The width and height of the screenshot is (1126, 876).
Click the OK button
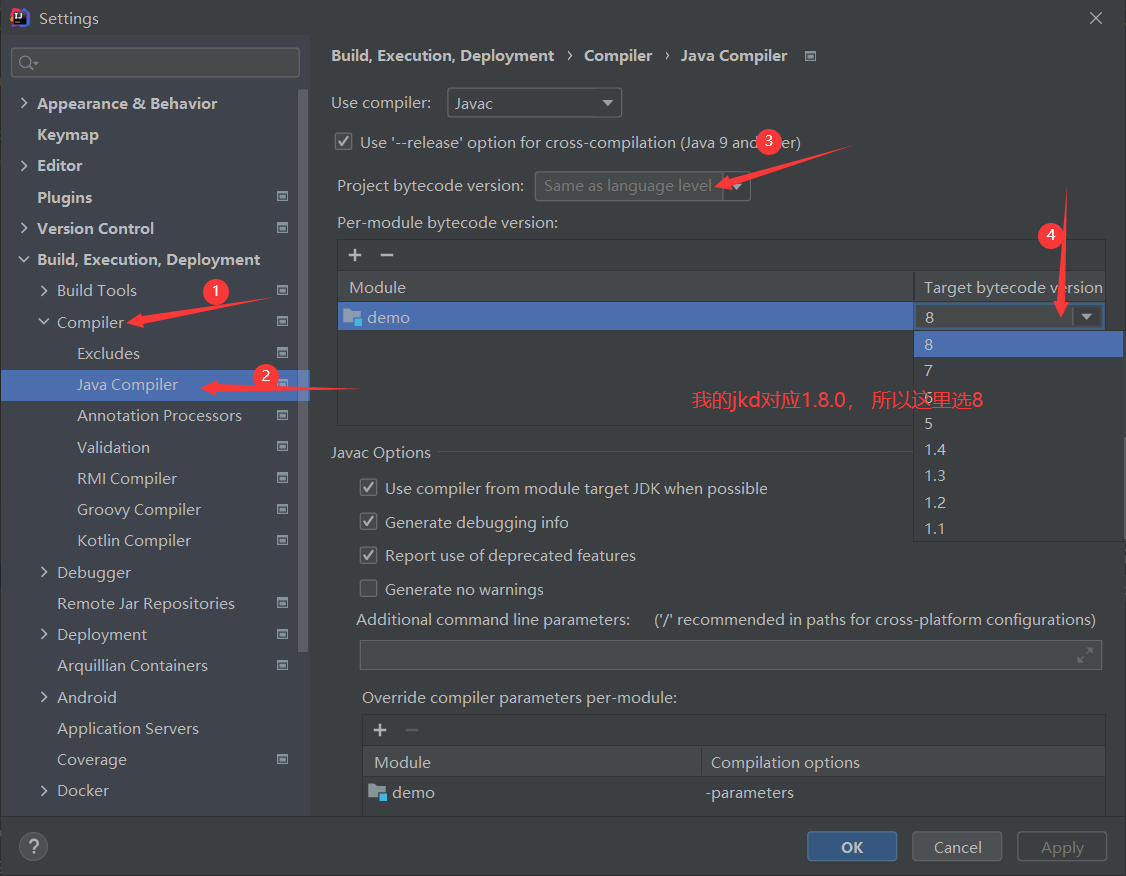[852, 847]
